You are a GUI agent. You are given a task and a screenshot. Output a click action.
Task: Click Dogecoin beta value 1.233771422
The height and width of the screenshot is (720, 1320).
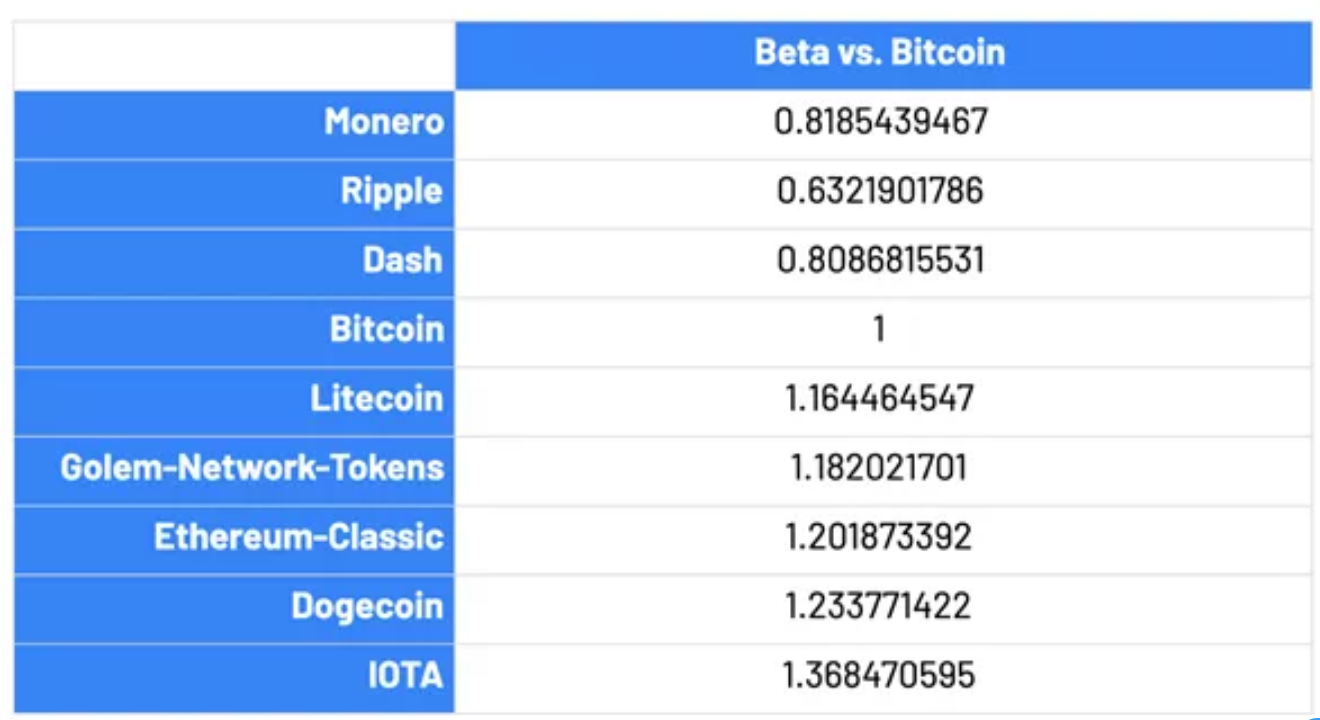tap(879, 606)
